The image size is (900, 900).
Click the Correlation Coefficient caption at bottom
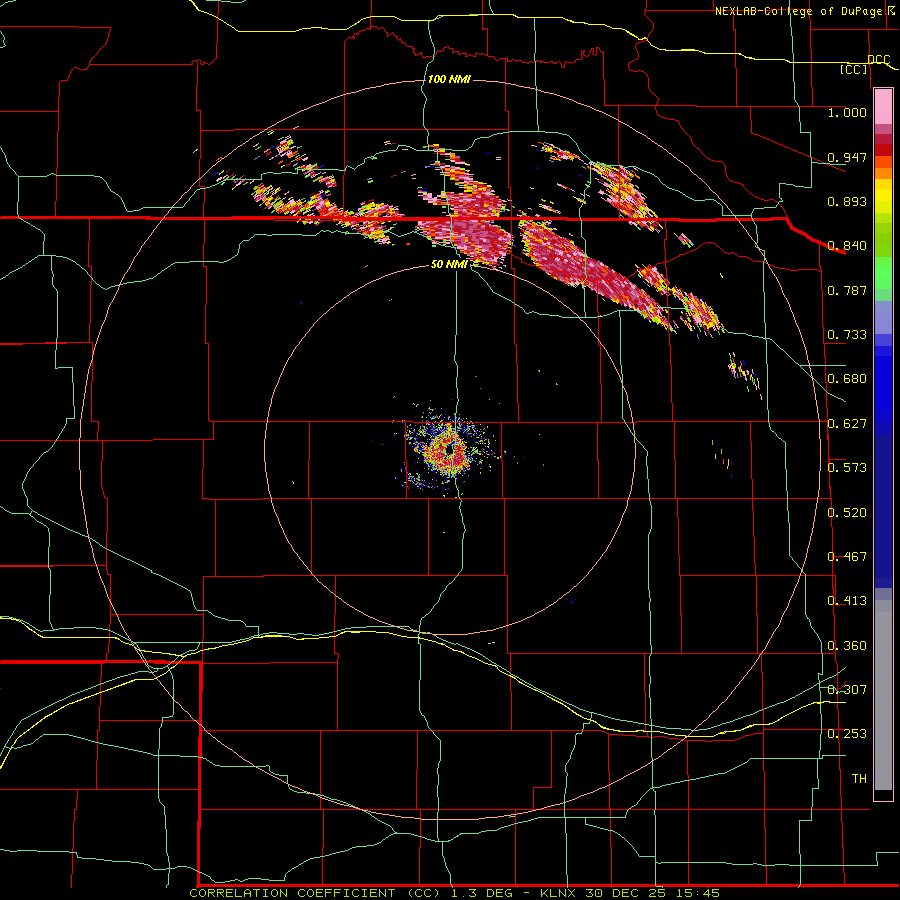[454, 893]
